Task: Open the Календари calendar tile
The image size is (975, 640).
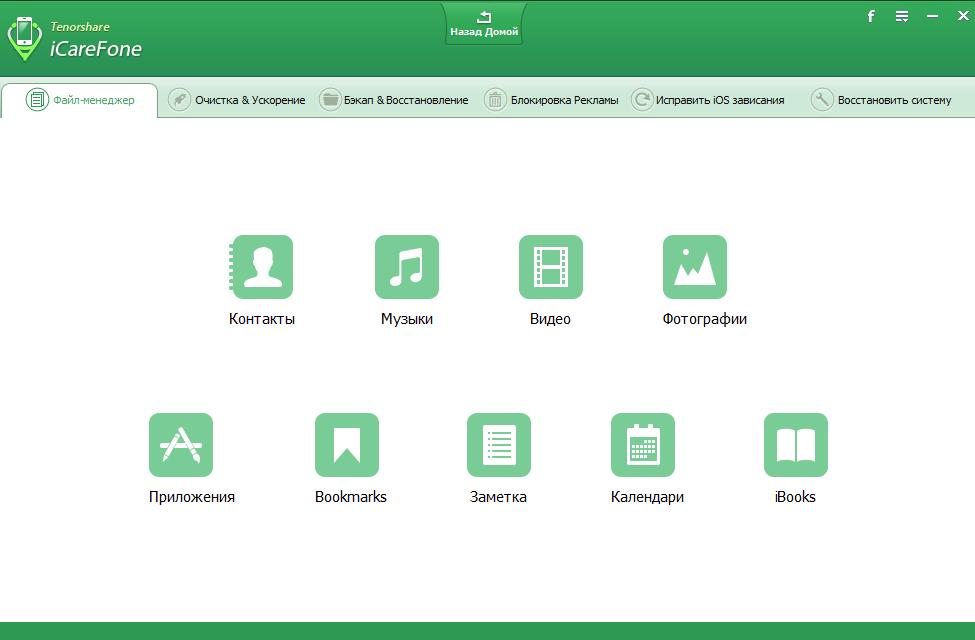Action: [x=643, y=445]
